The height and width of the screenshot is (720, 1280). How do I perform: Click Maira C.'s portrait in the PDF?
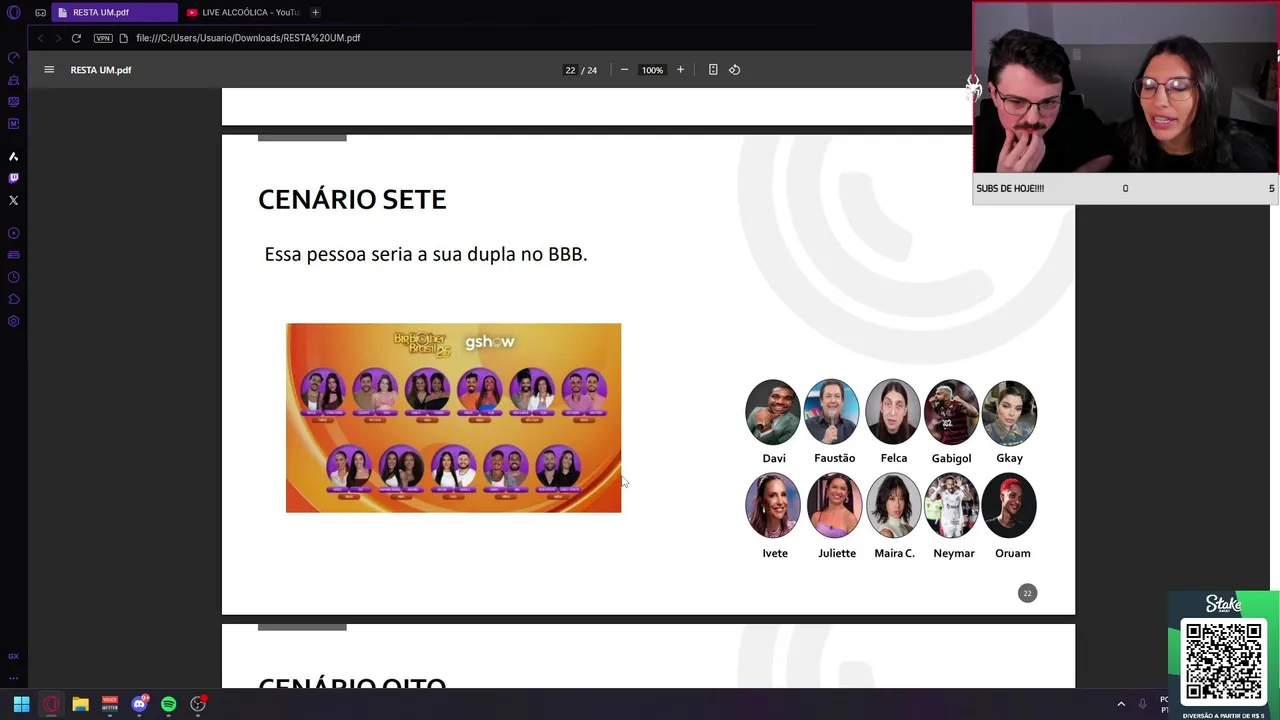[x=894, y=506]
